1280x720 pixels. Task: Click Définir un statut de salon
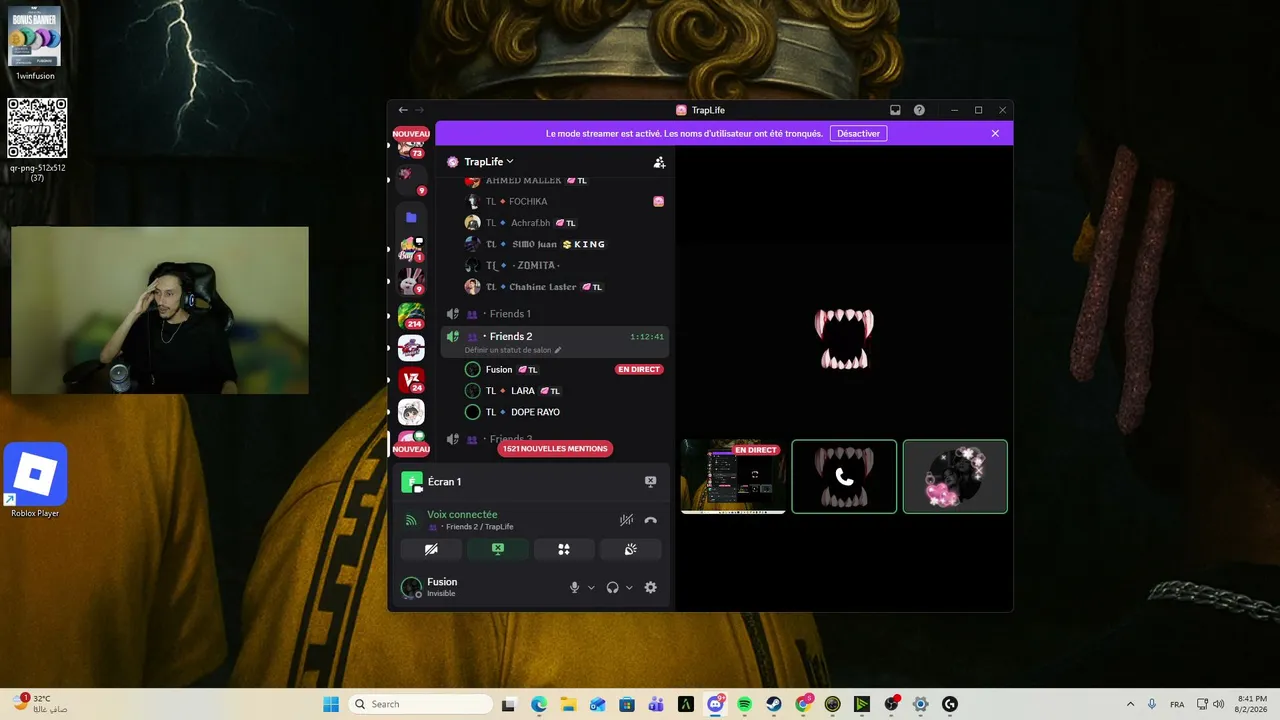click(x=513, y=350)
